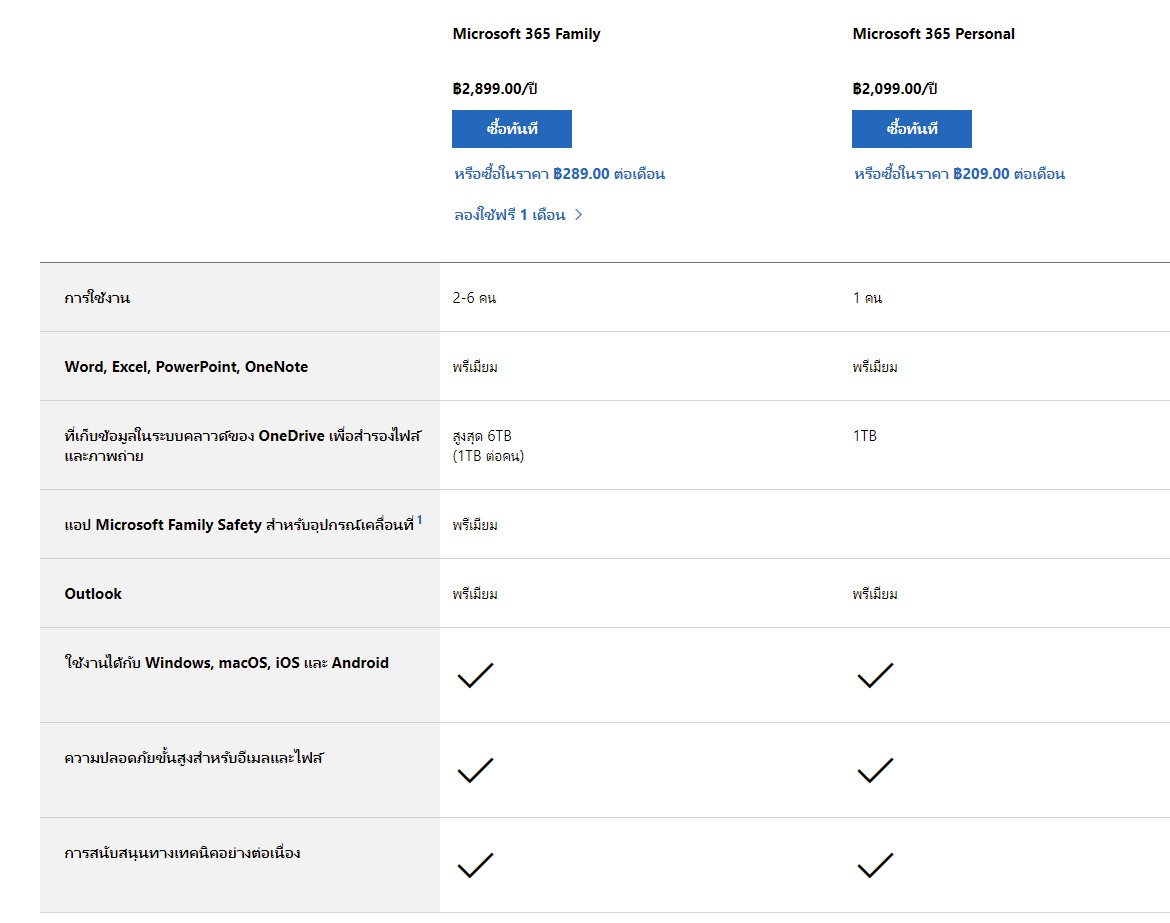This screenshot has width=1170, height=923.
Task: Click the Word, Excel, PowerPoint, OneNote row label
Action: point(186,367)
